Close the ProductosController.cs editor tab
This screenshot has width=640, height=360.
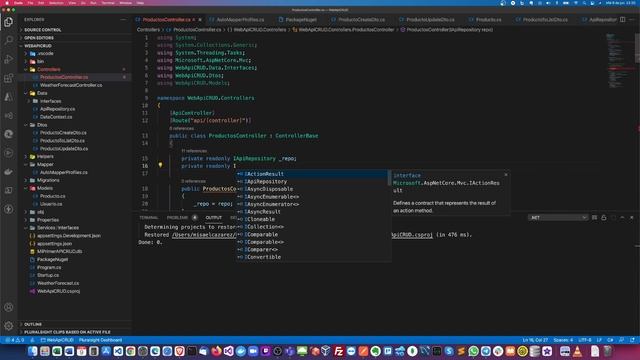click(200, 20)
